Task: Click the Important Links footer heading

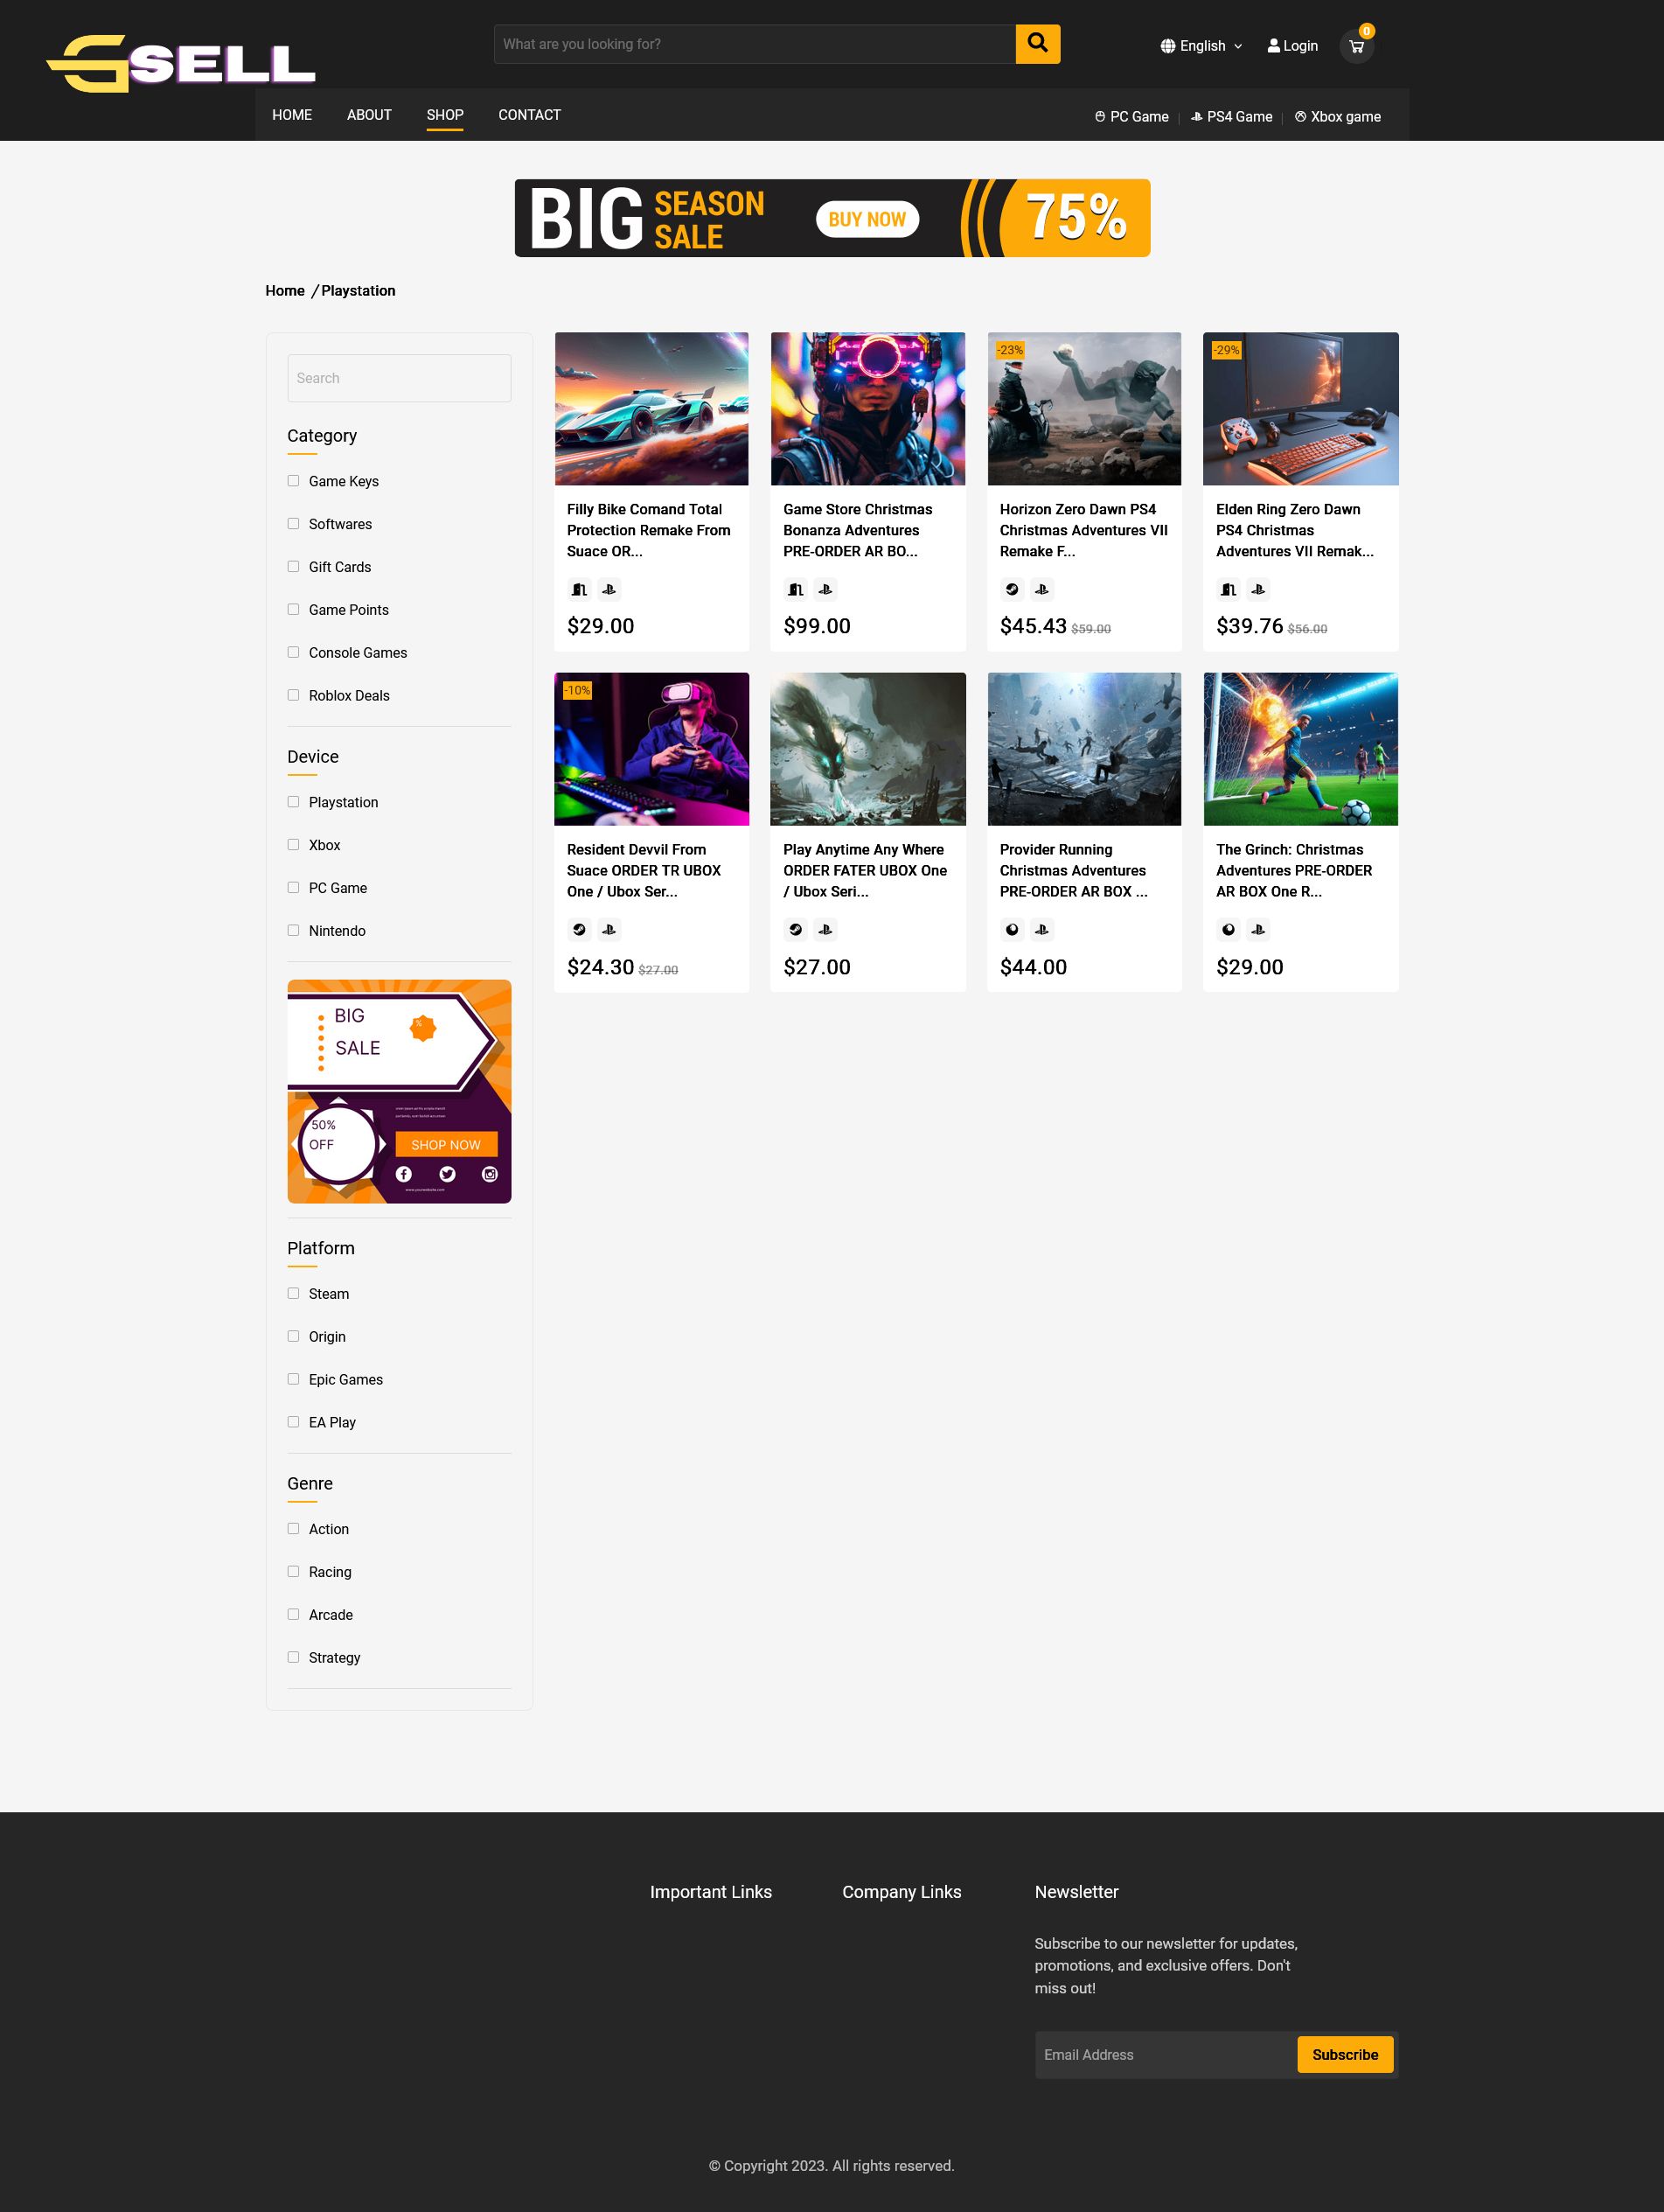Action: pyautogui.click(x=711, y=1892)
